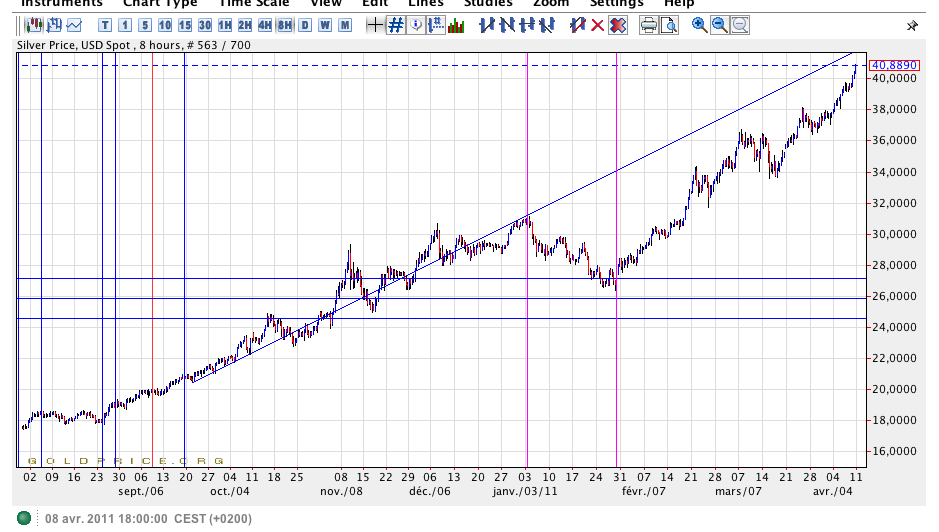This screenshot has height=532, width=939.
Task: Switch to weekly (W) time scale
Action: tap(325, 25)
